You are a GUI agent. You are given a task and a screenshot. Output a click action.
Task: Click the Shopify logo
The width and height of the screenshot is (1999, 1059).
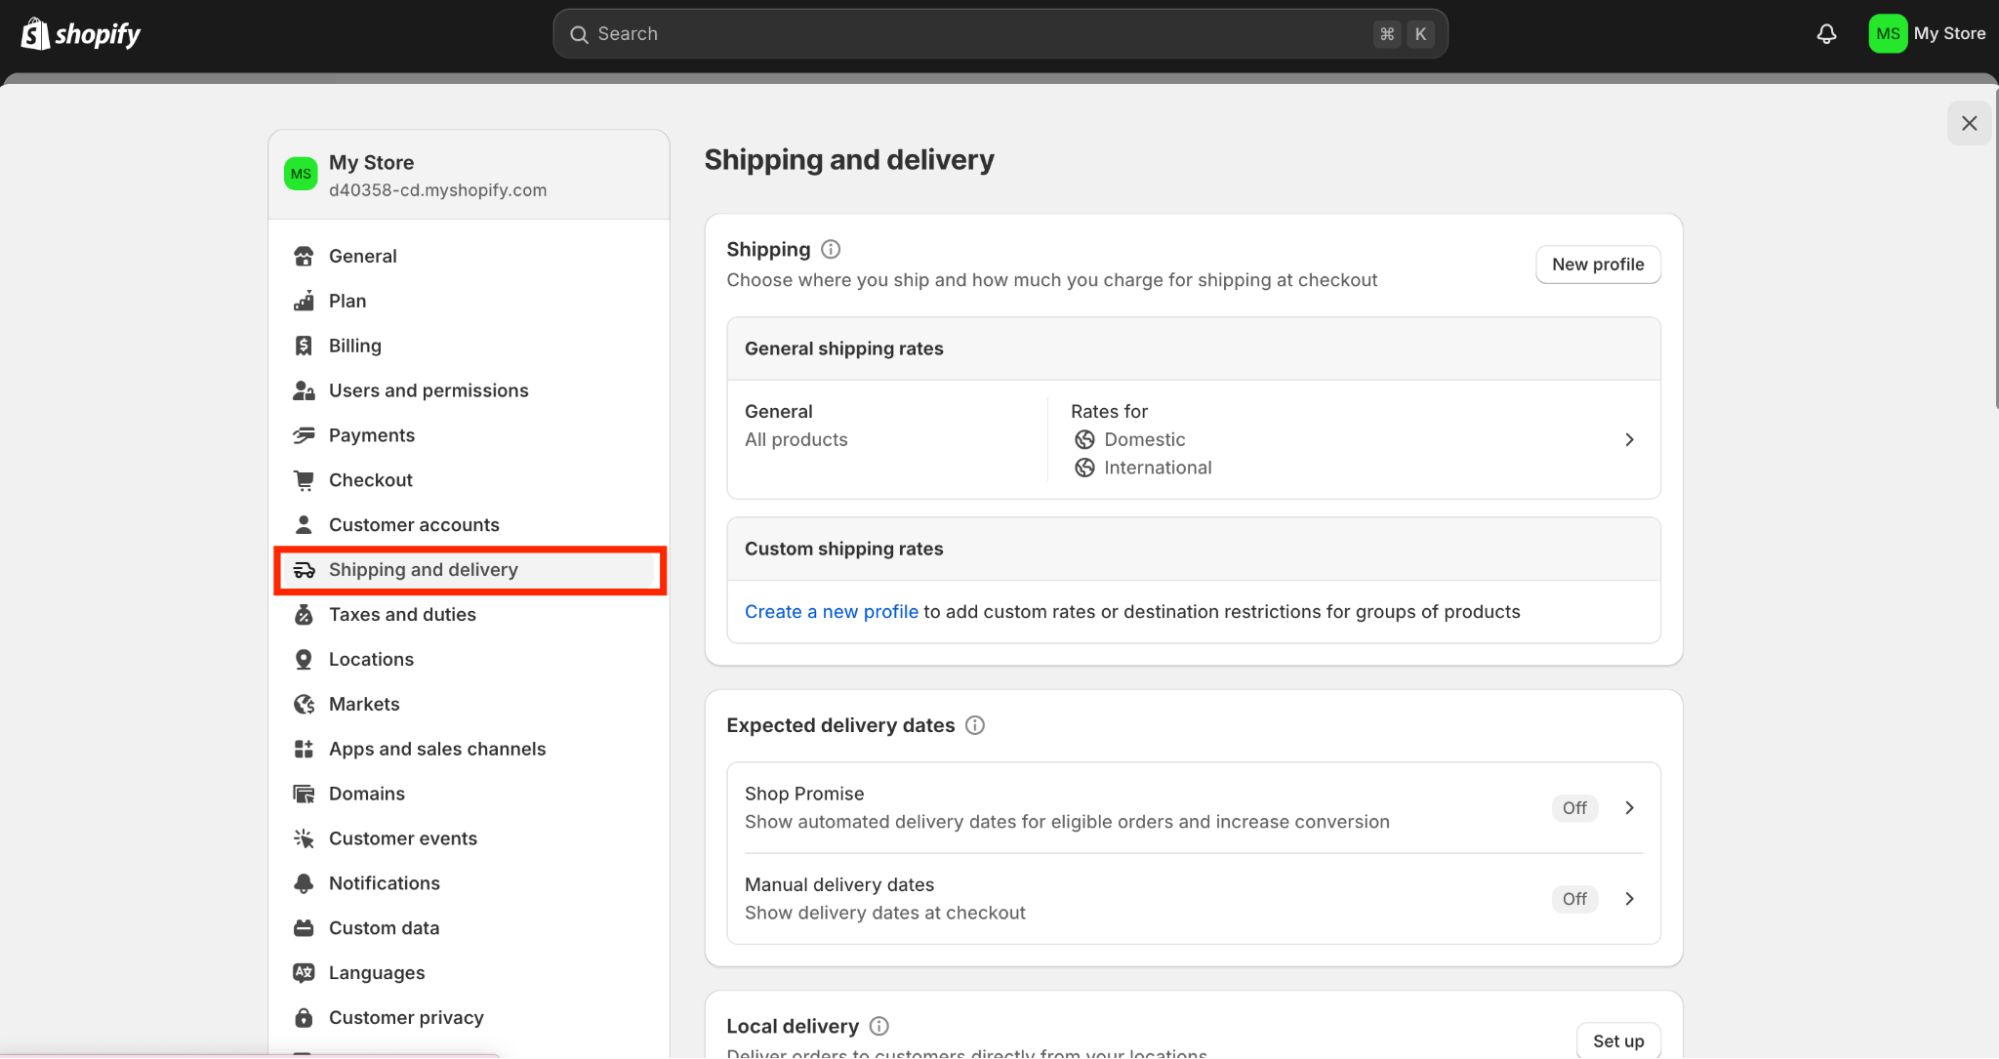coord(80,33)
